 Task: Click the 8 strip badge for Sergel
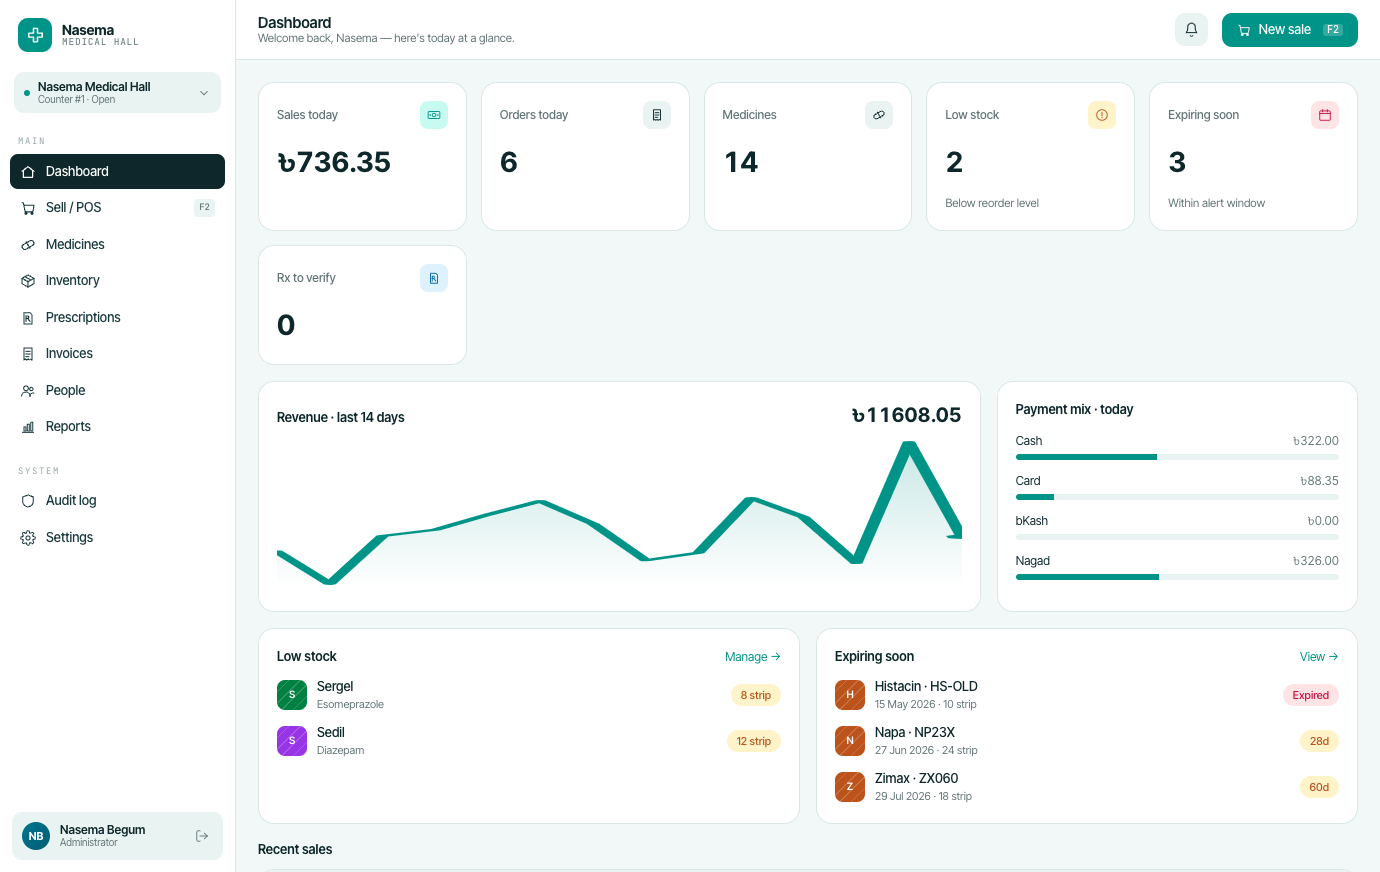tap(755, 695)
